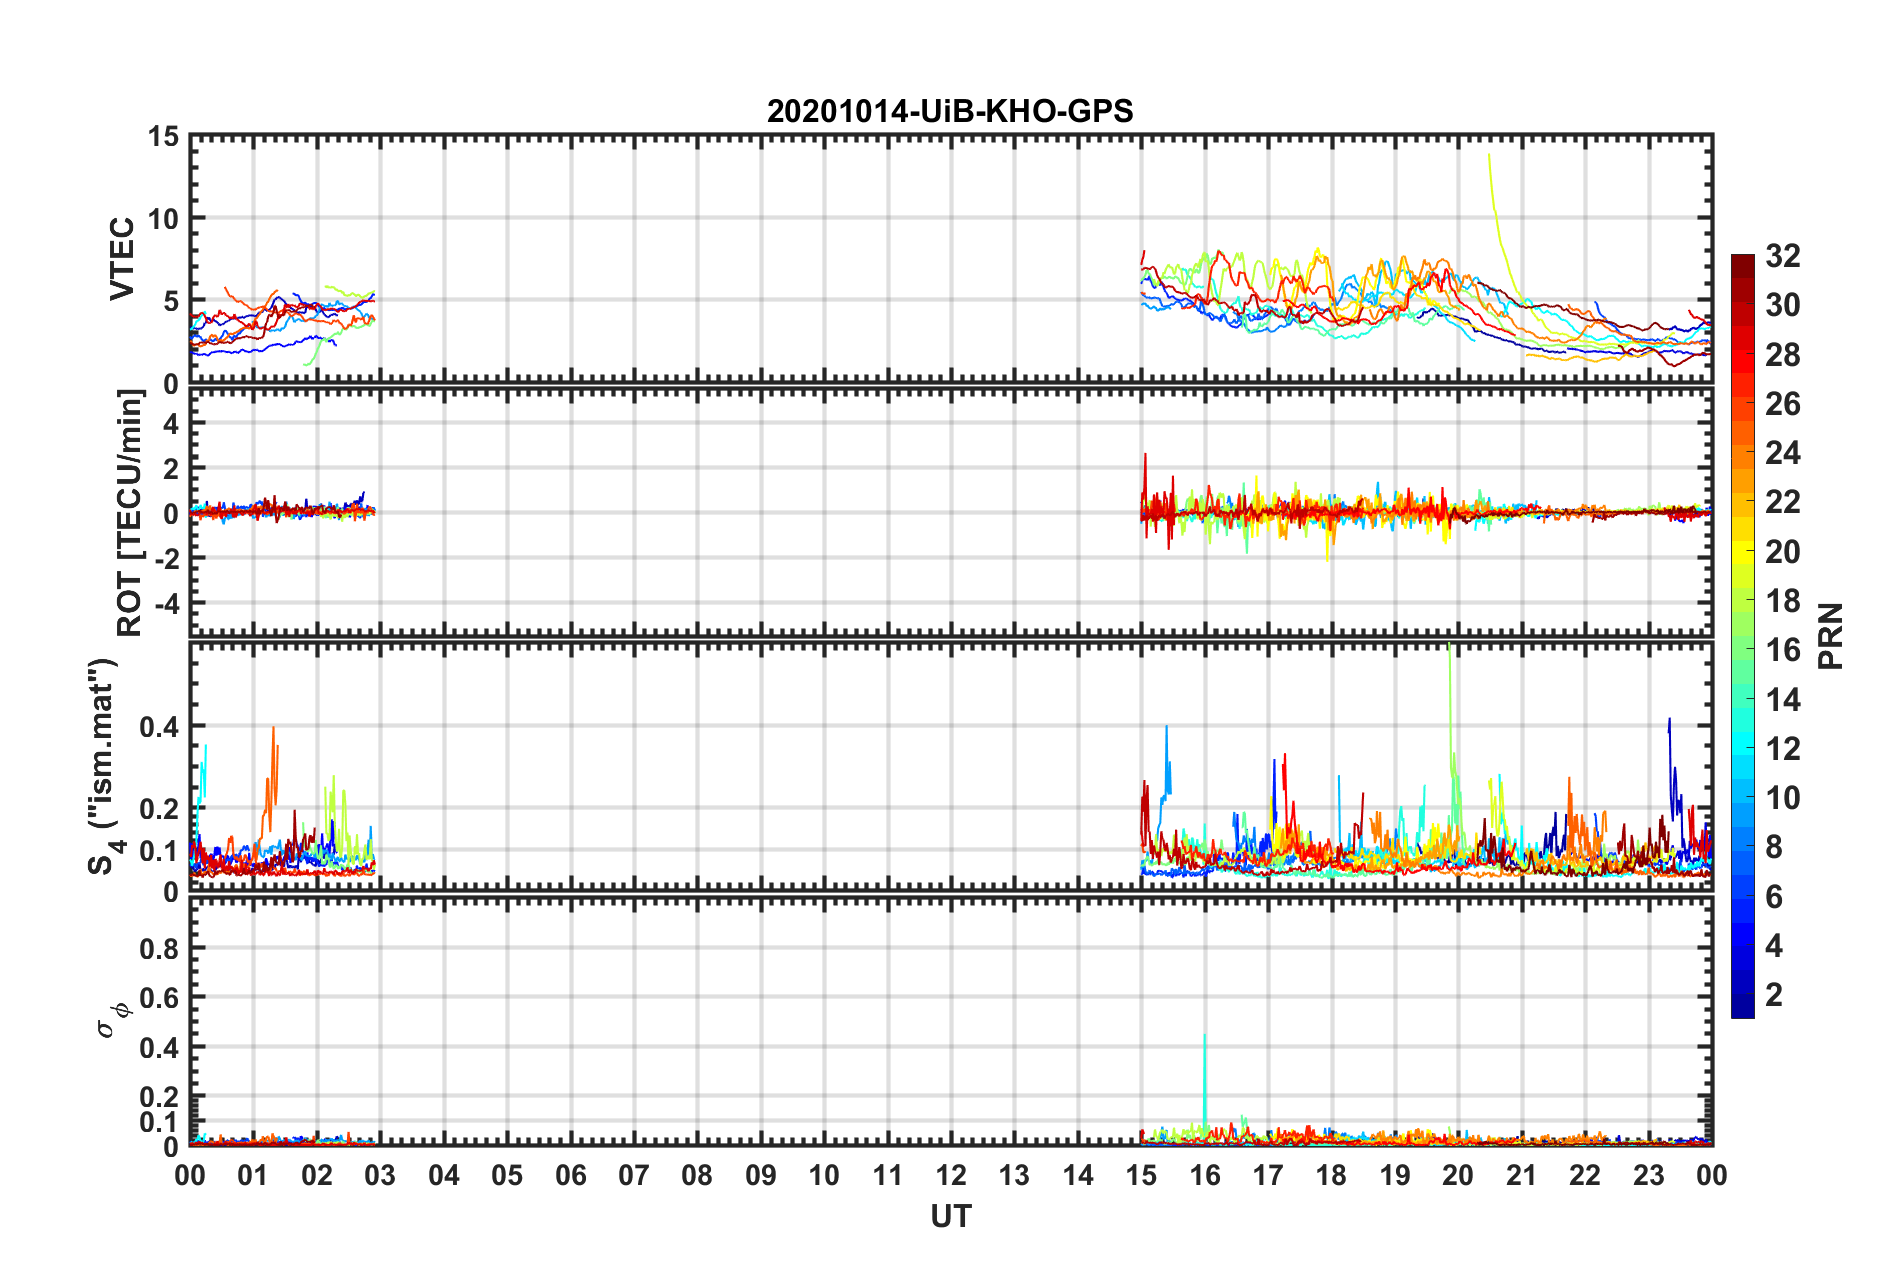Image resolution: width=1902 pixels, height=1272 pixels.
Task: Click the UT x-axis label
Action: point(950,1216)
